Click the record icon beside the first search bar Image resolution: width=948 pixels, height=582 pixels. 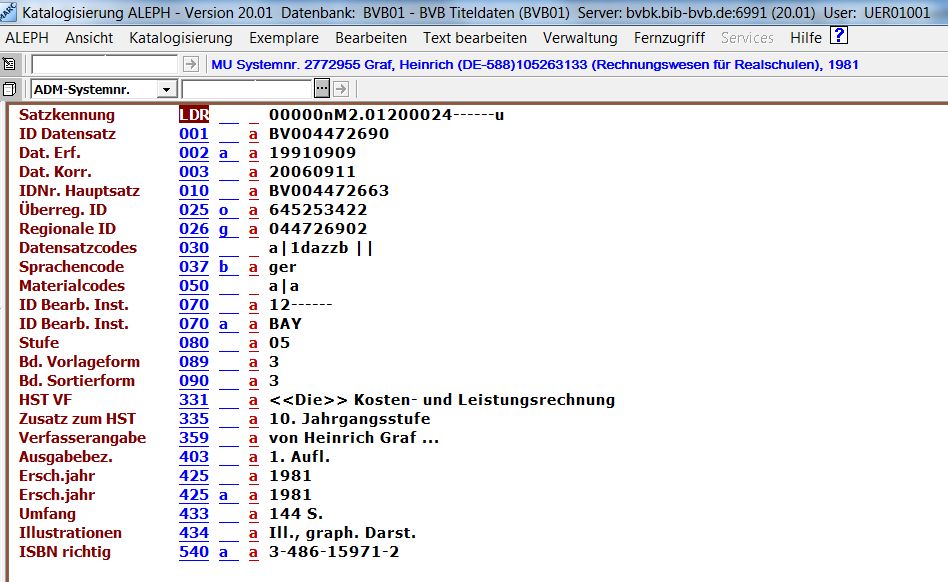click(x=10, y=64)
